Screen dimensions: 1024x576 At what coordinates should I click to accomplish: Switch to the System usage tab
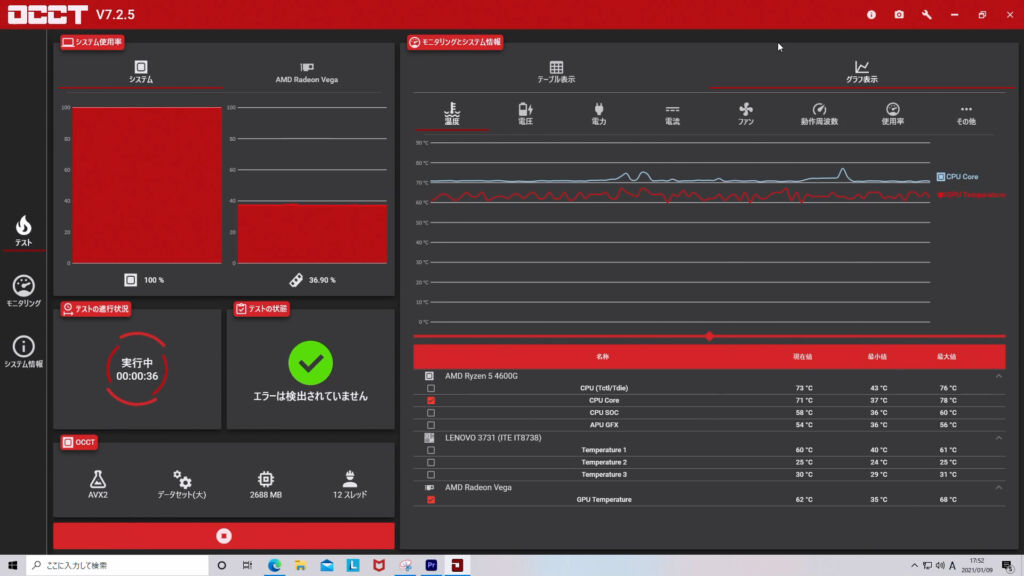tap(141, 72)
